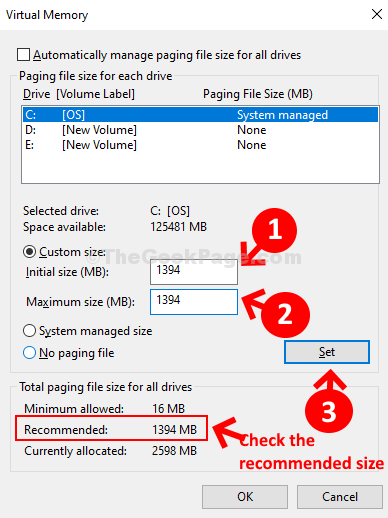Choose the Custom size radio button

click(29, 252)
